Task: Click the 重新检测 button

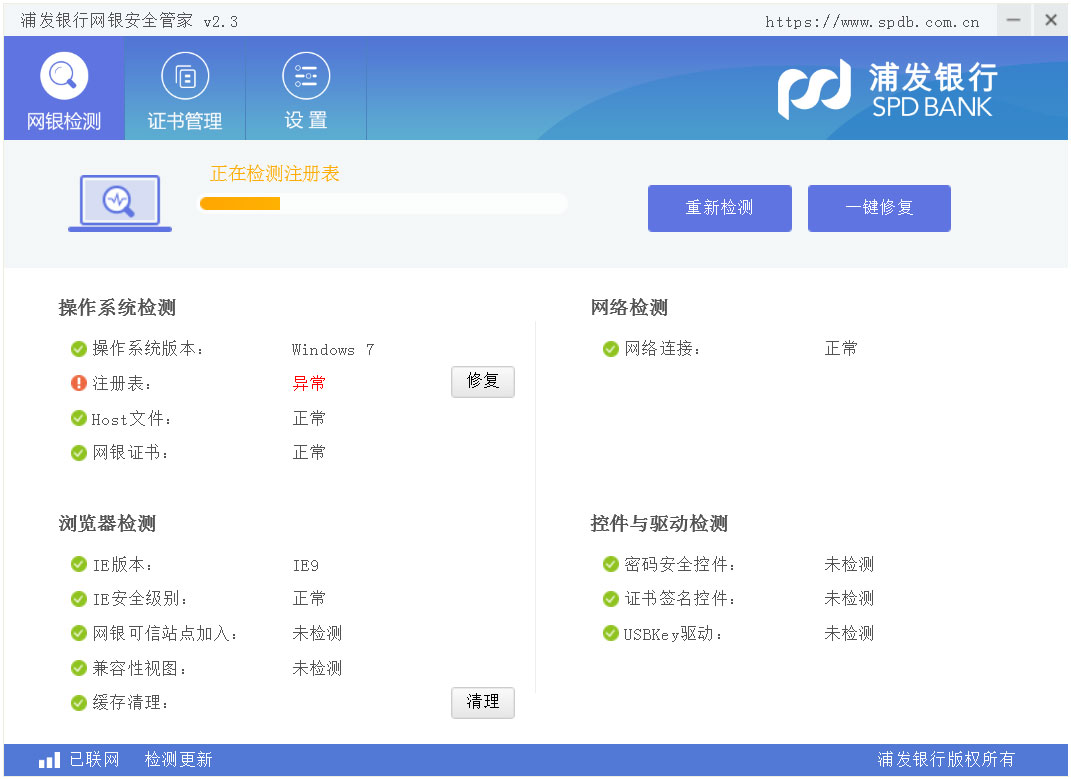Action: 719,208
